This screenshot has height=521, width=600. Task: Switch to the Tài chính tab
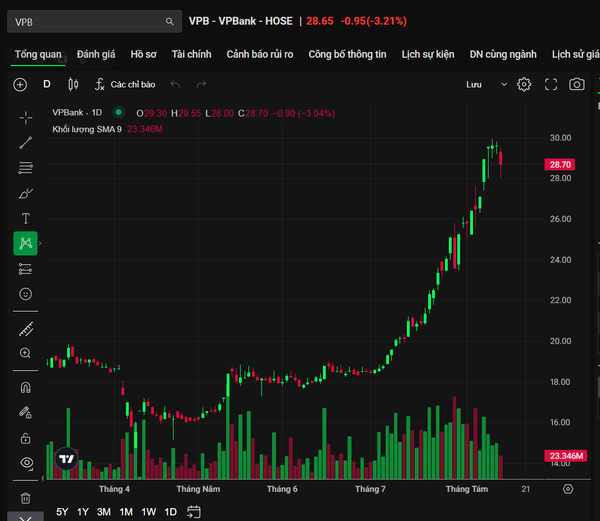click(x=191, y=54)
